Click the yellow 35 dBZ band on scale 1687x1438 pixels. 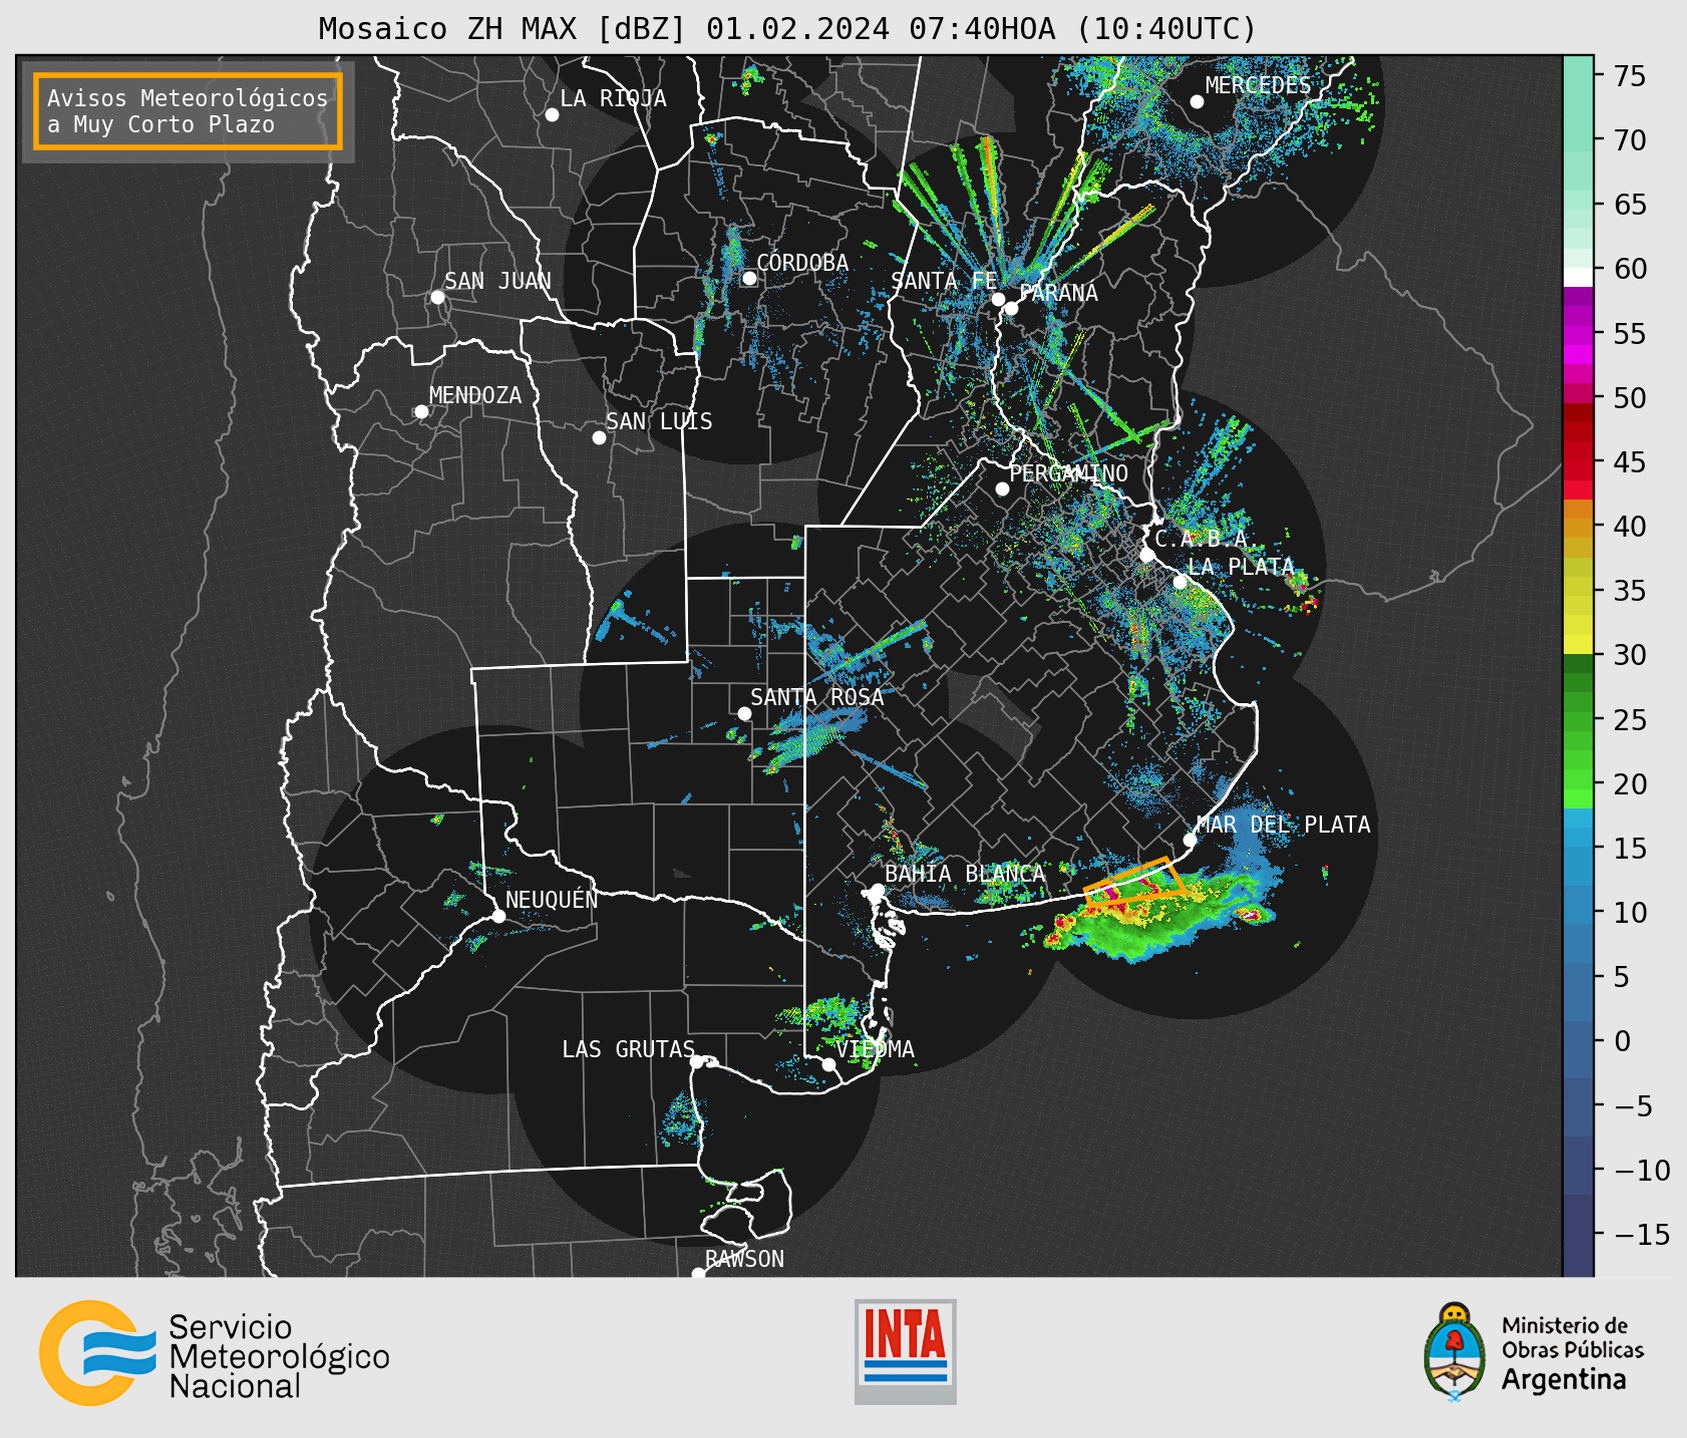tap(1578, 590)
